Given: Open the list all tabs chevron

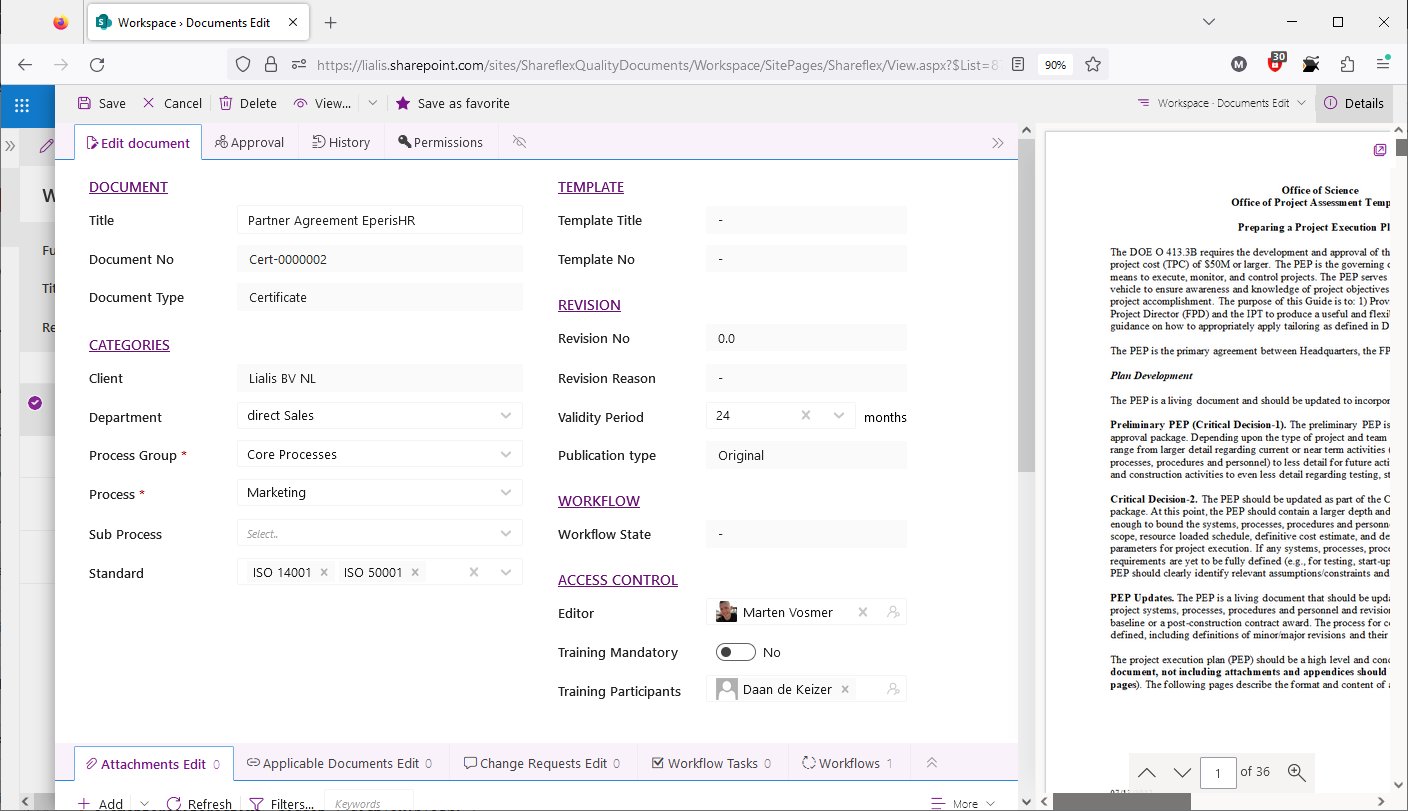Looking at the screenshot, I should click(1208, 22).
